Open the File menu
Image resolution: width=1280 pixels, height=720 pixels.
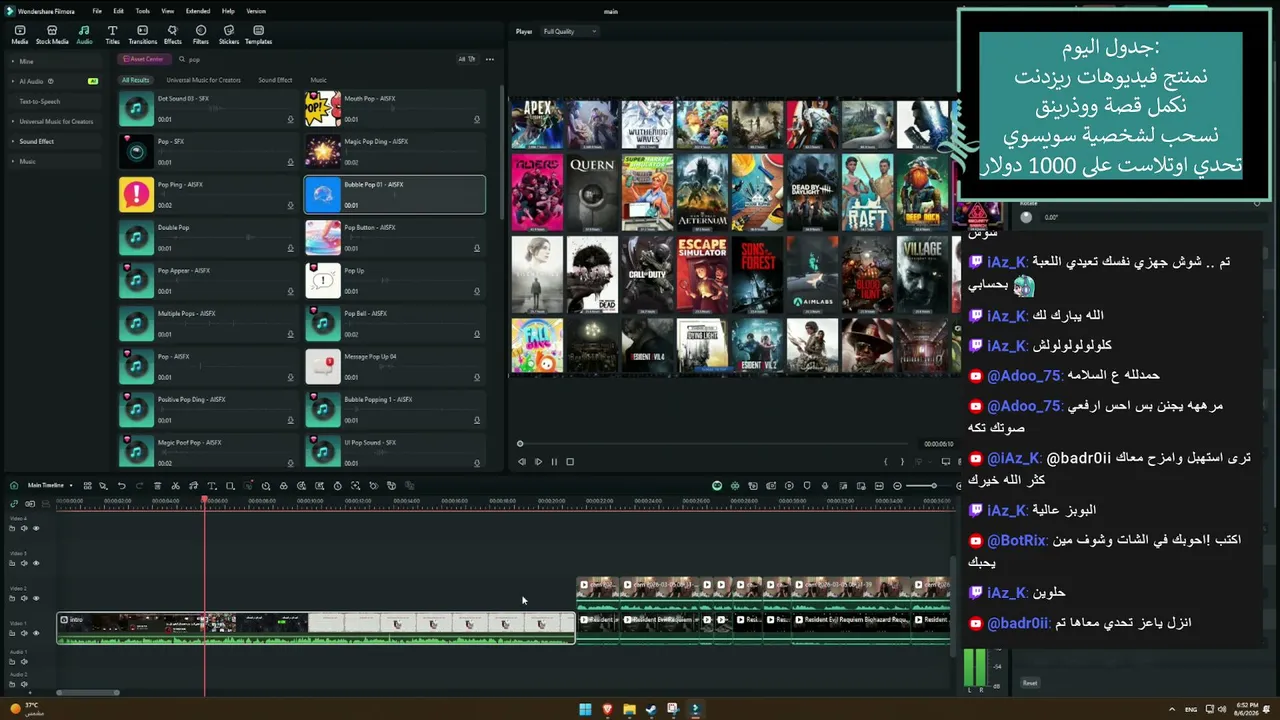click(x=97, y=11)
